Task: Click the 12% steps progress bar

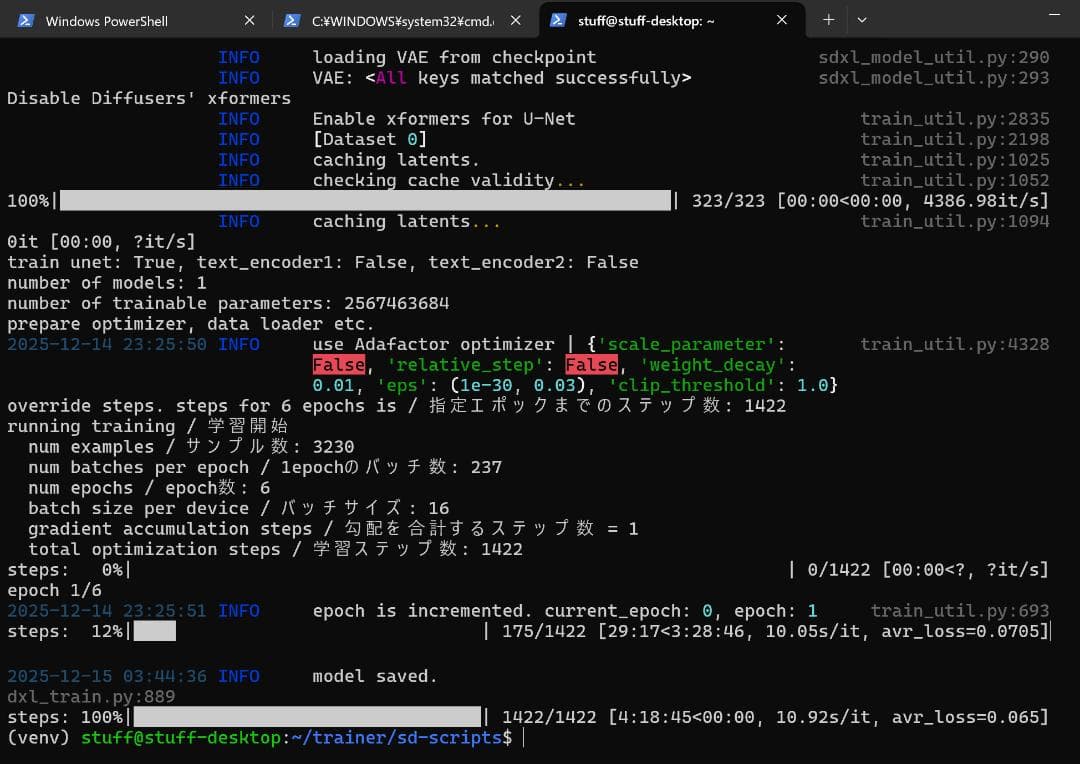Action: 155,631
